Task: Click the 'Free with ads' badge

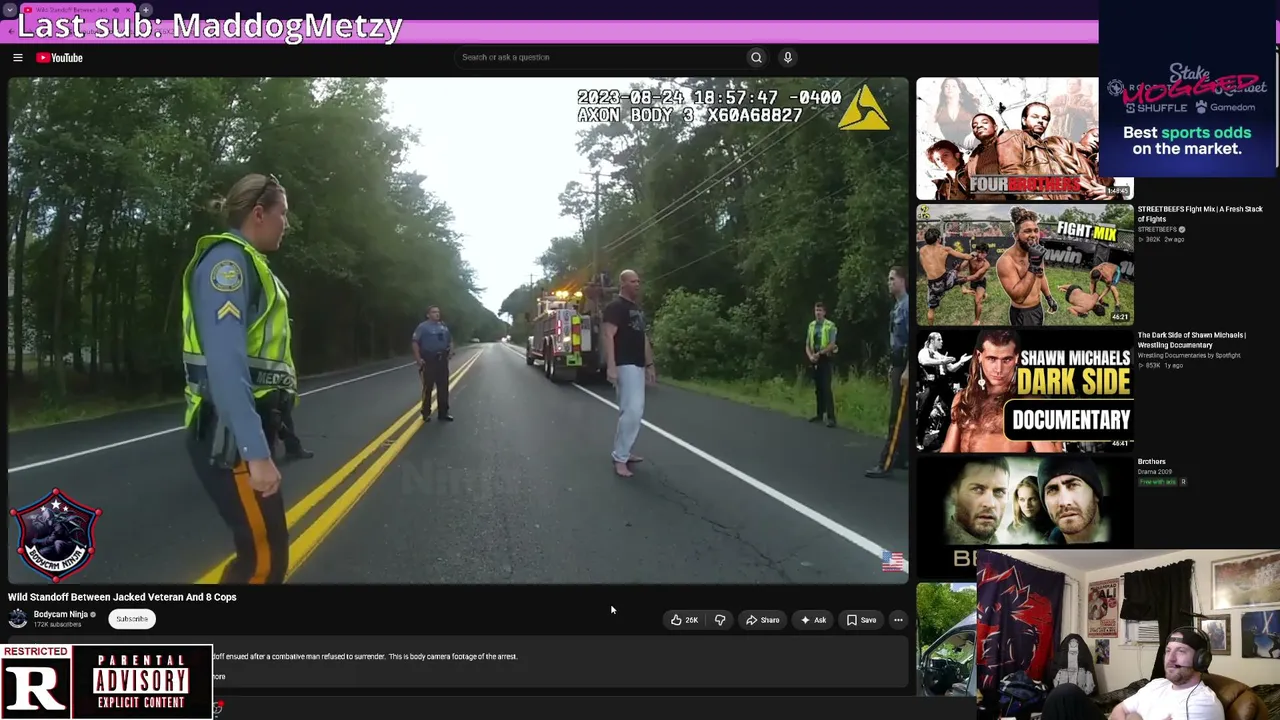Action: pos(1157,482)
